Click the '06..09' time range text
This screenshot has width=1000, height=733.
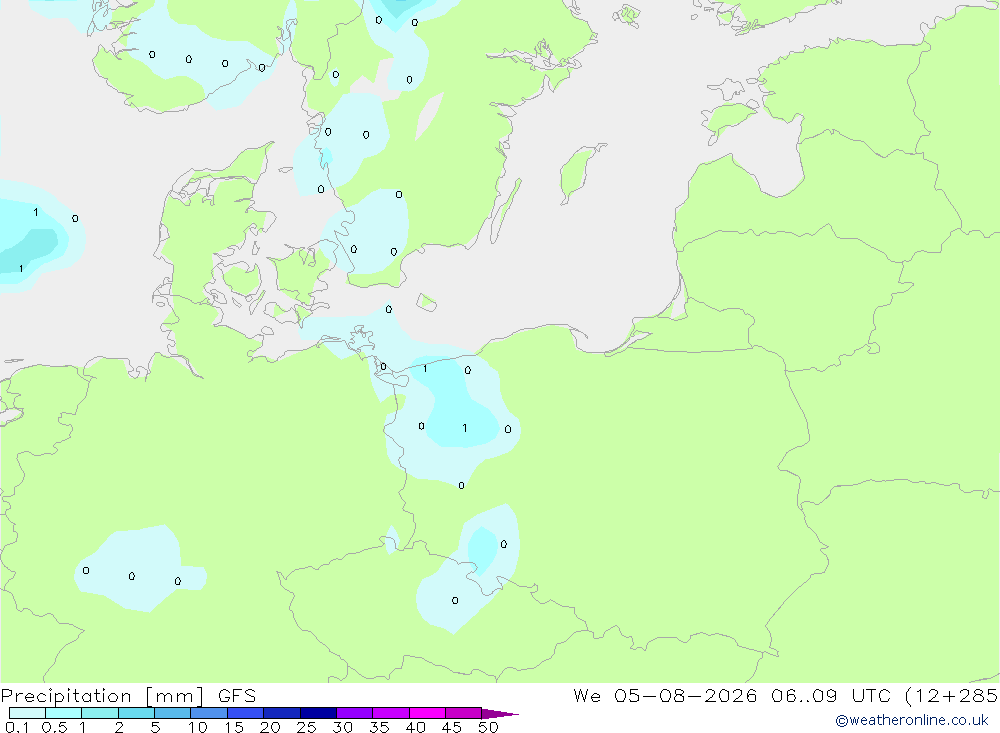[804, 695]
